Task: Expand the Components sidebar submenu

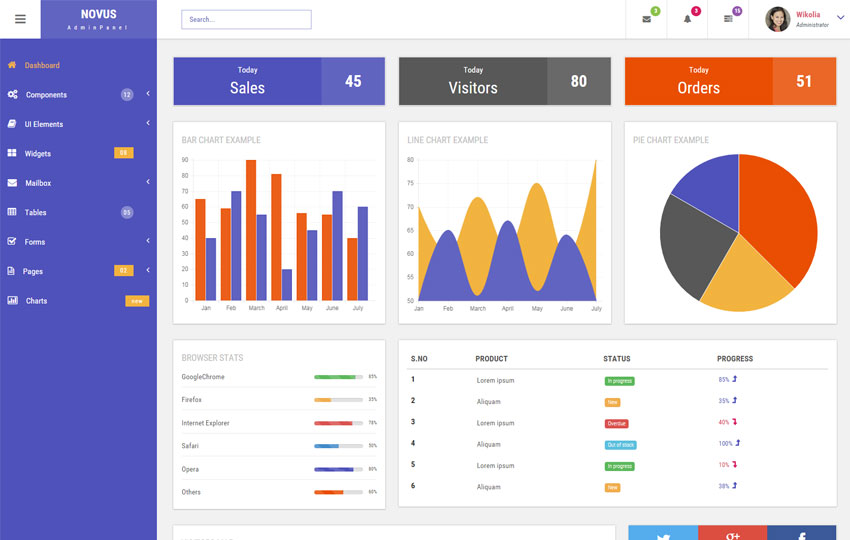Action: 148,94
